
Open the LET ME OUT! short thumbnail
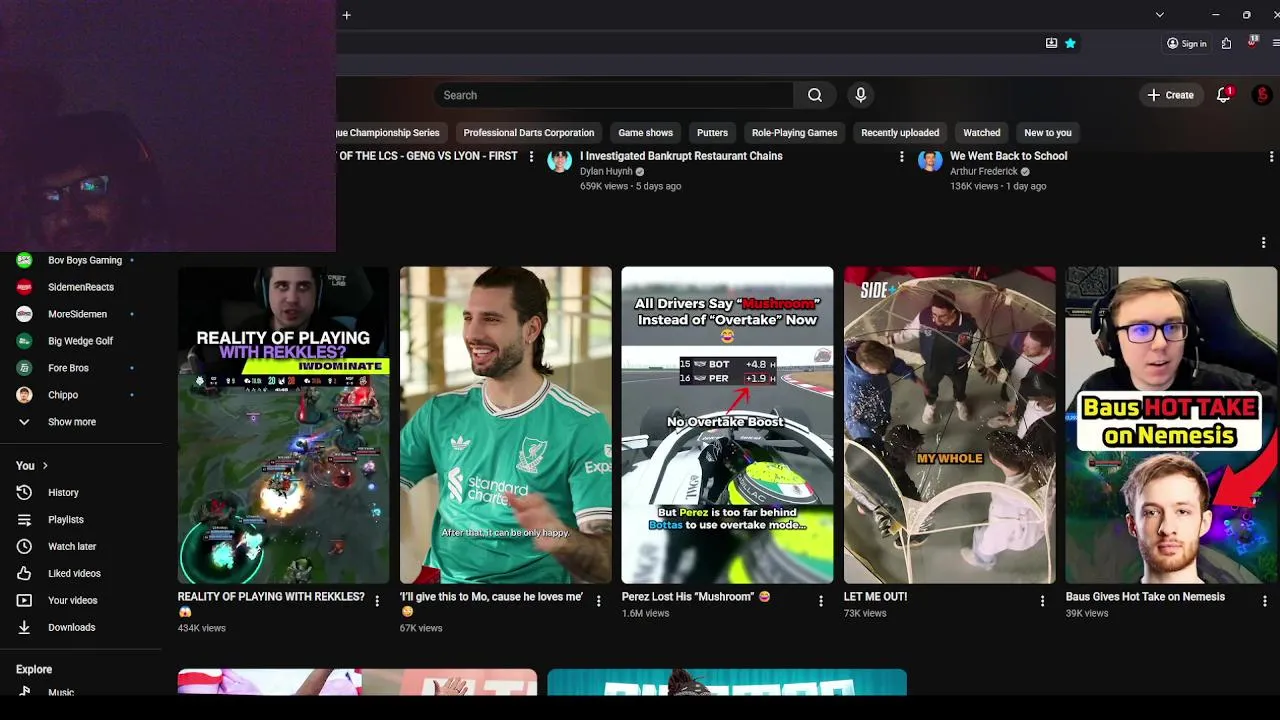coord(949,425)
